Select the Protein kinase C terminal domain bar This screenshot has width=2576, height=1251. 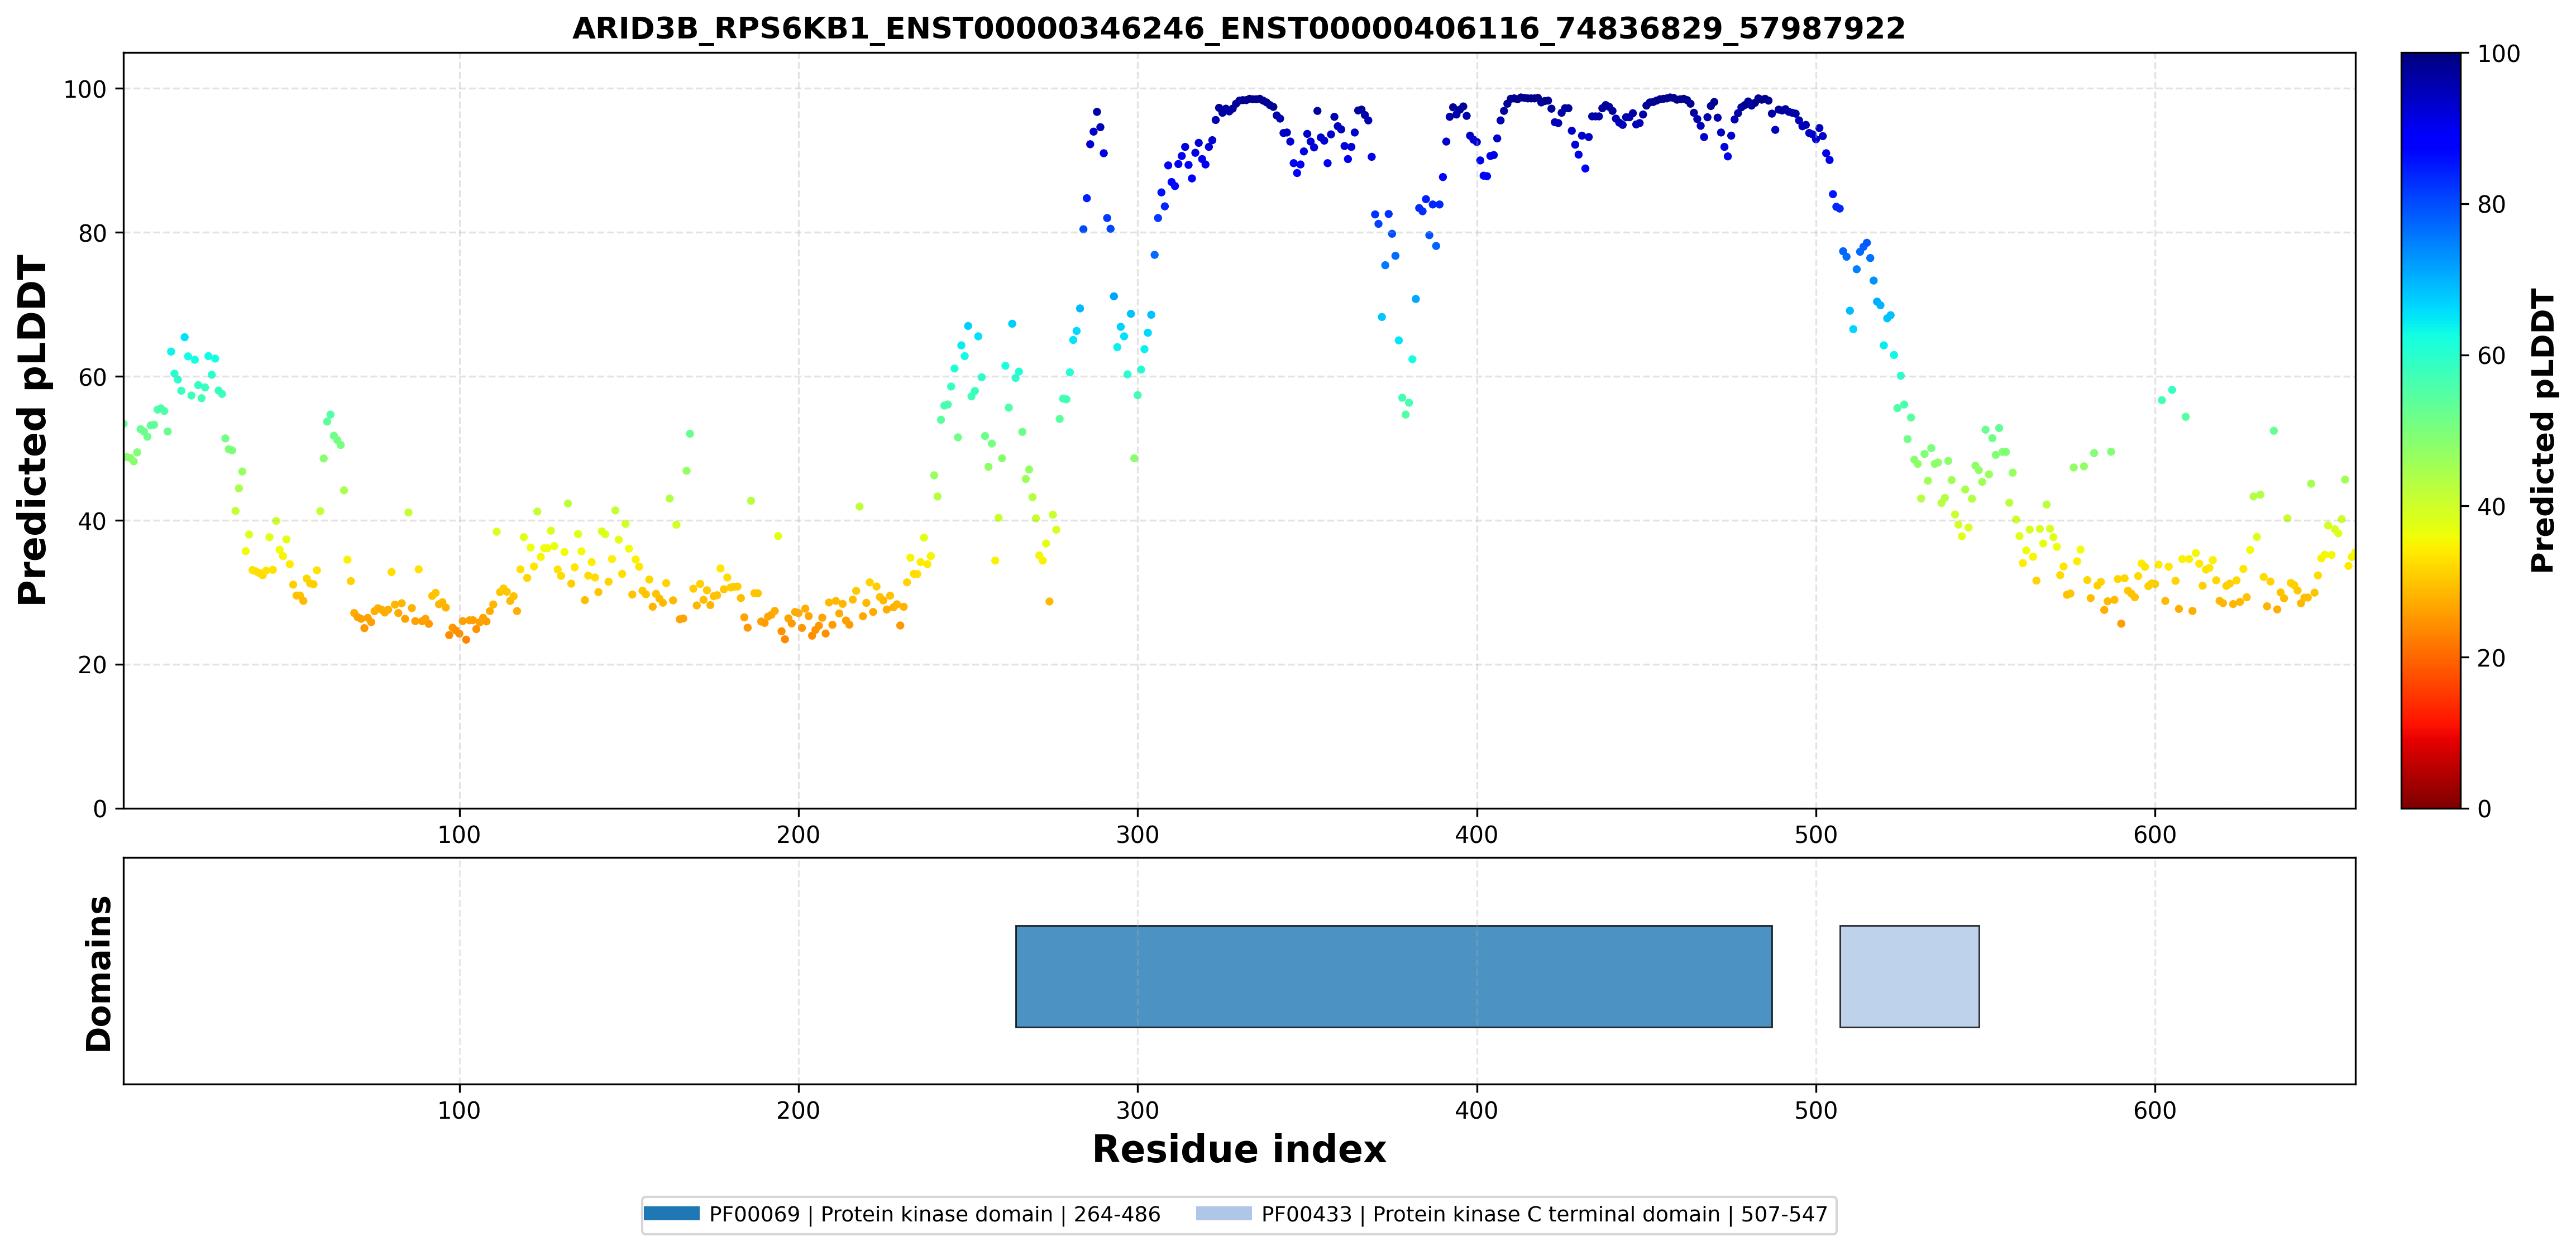coord(1909,976)
